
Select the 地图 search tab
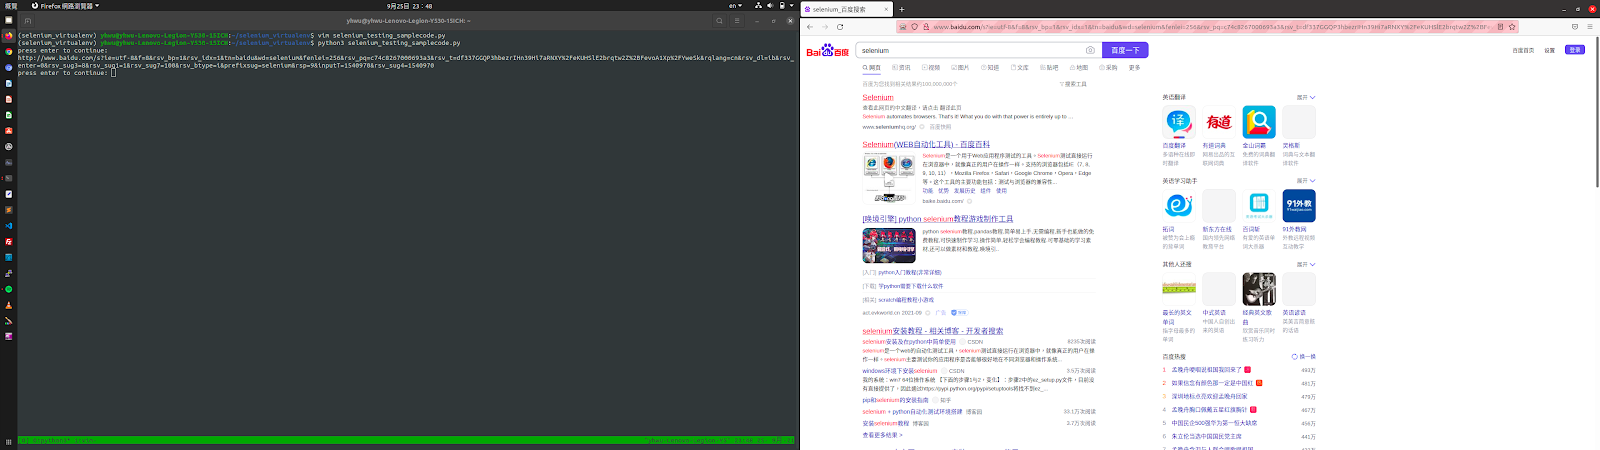[x=1078, y=68]
